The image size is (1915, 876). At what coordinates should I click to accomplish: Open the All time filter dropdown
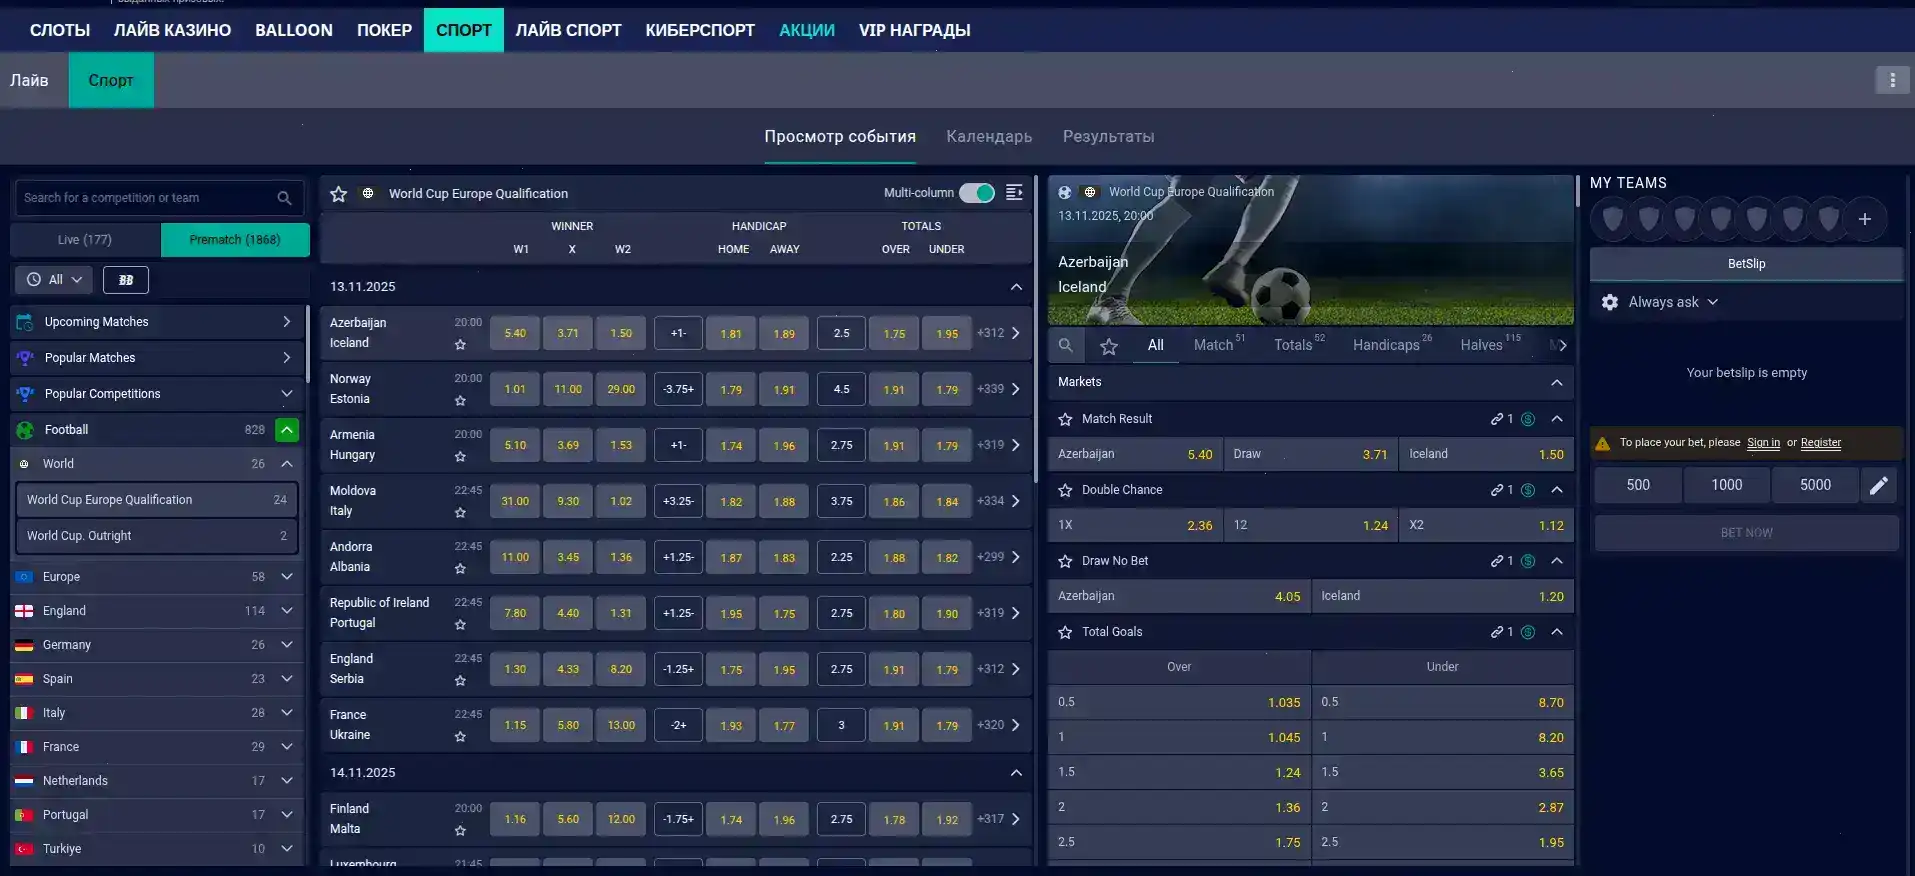[x=54, y=280]
